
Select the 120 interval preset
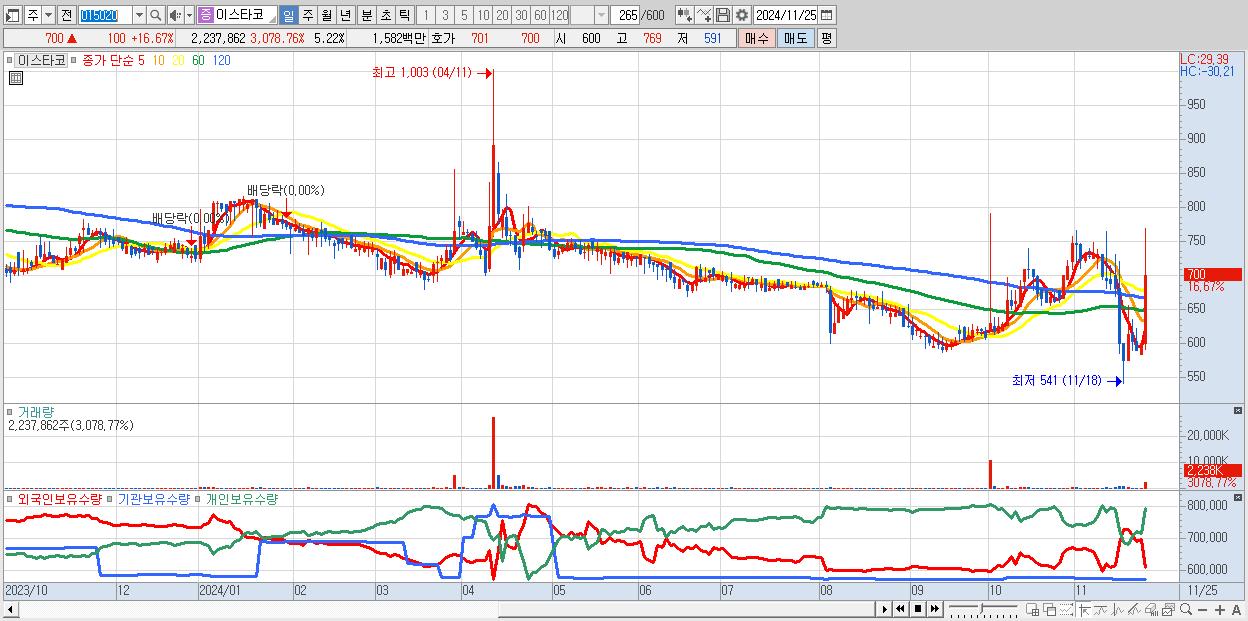click(x=559, y=15)
